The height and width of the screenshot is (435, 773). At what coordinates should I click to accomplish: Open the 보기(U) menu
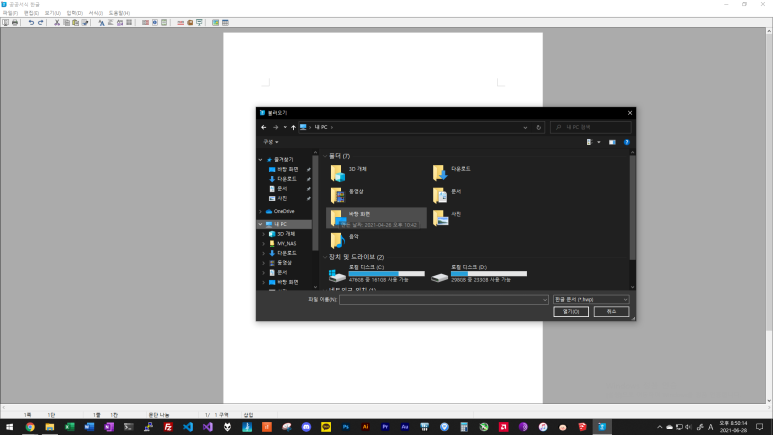click(52, 13)
